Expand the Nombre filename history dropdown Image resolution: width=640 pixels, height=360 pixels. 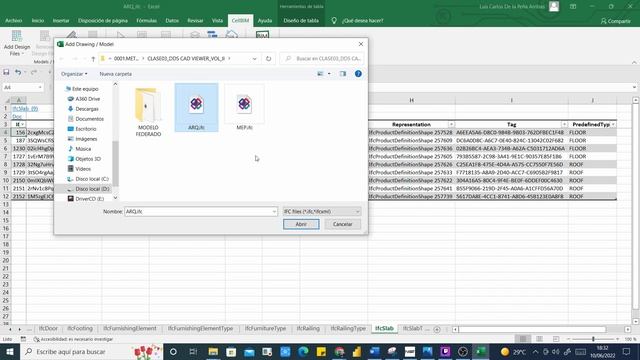coord(274,211)
